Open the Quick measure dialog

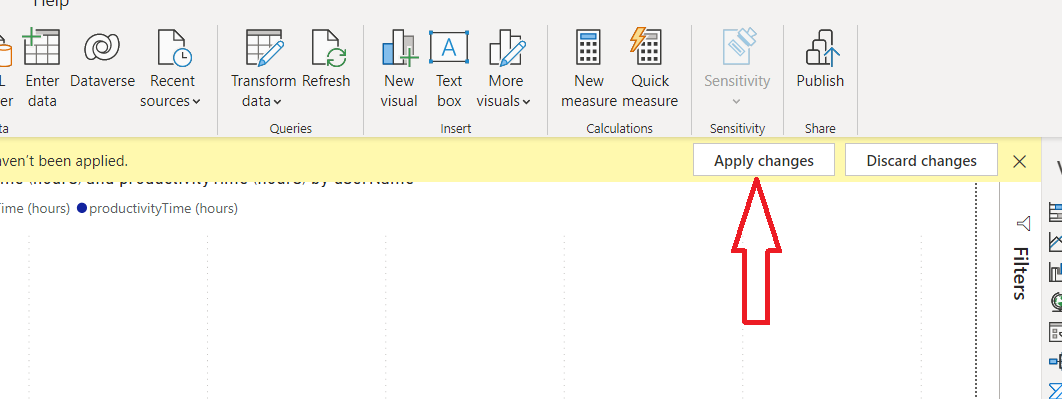point(650,68)
